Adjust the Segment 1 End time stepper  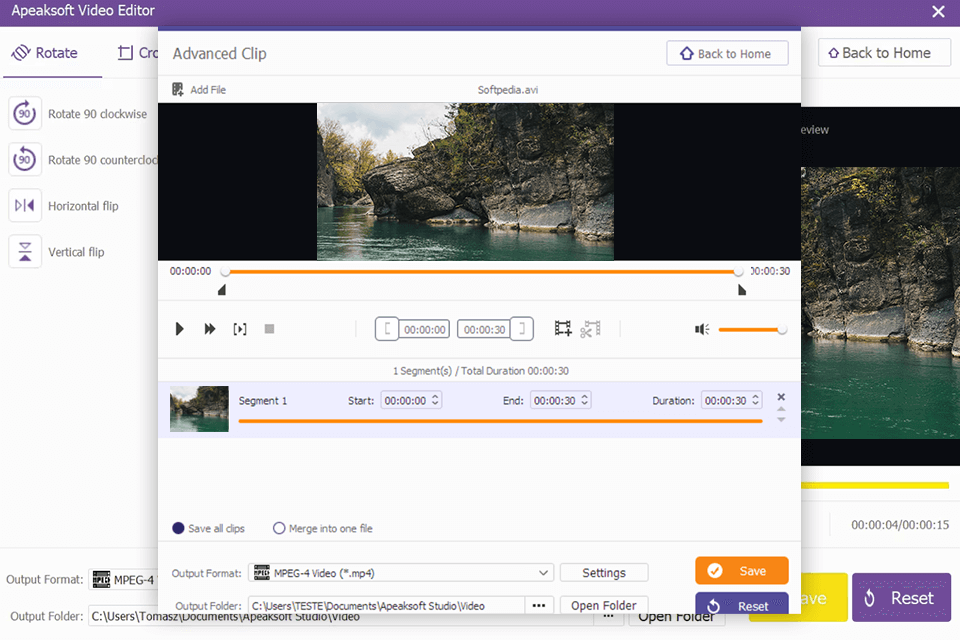585,400
